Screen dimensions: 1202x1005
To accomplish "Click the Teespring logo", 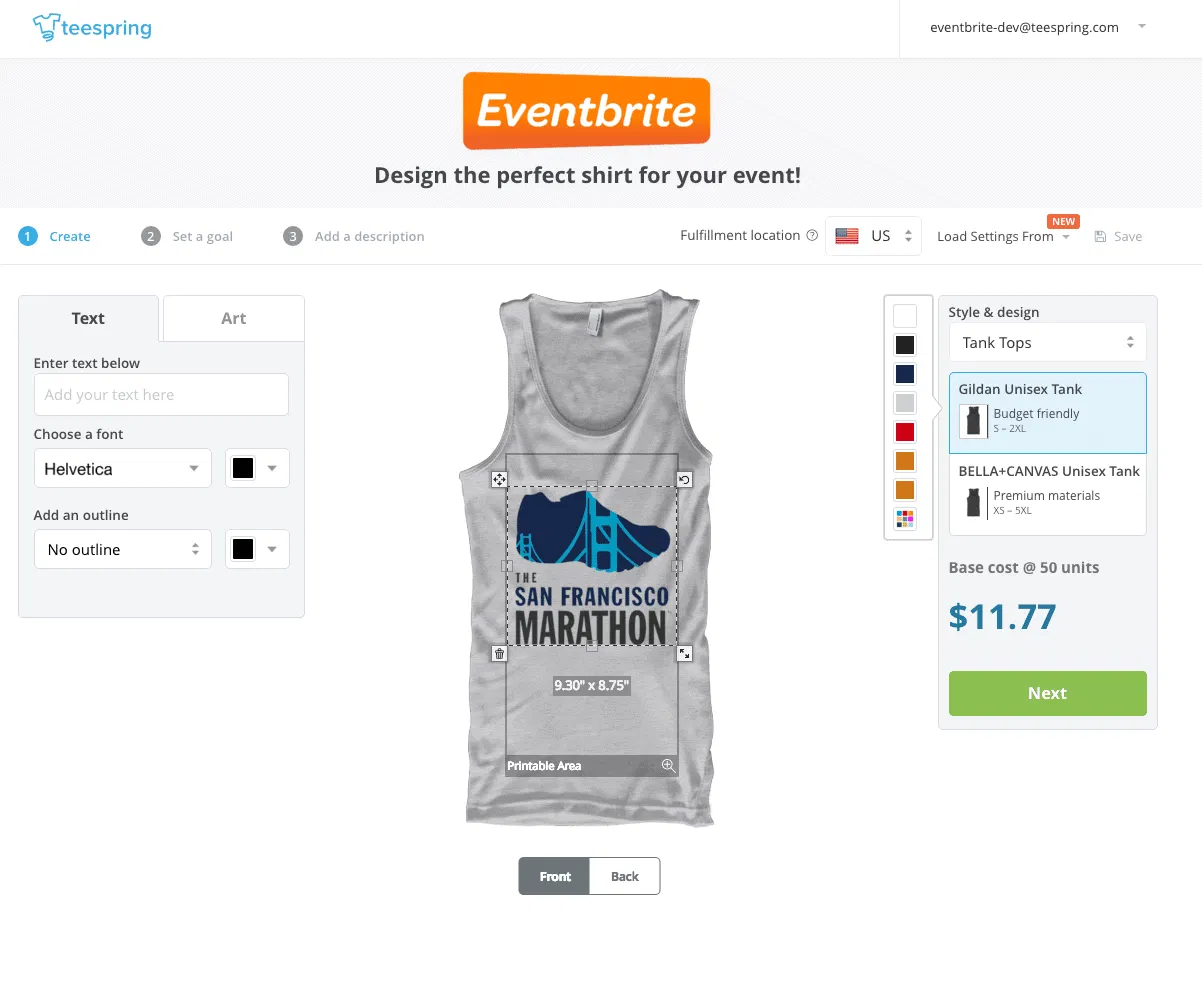I will coord(92,27).
